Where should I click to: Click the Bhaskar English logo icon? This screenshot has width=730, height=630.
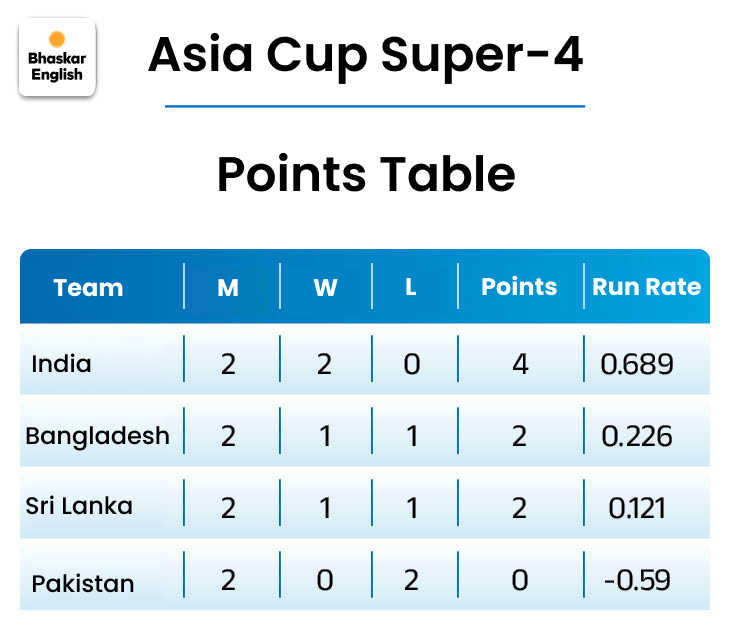pyautogui.click(x=57, y=58)
